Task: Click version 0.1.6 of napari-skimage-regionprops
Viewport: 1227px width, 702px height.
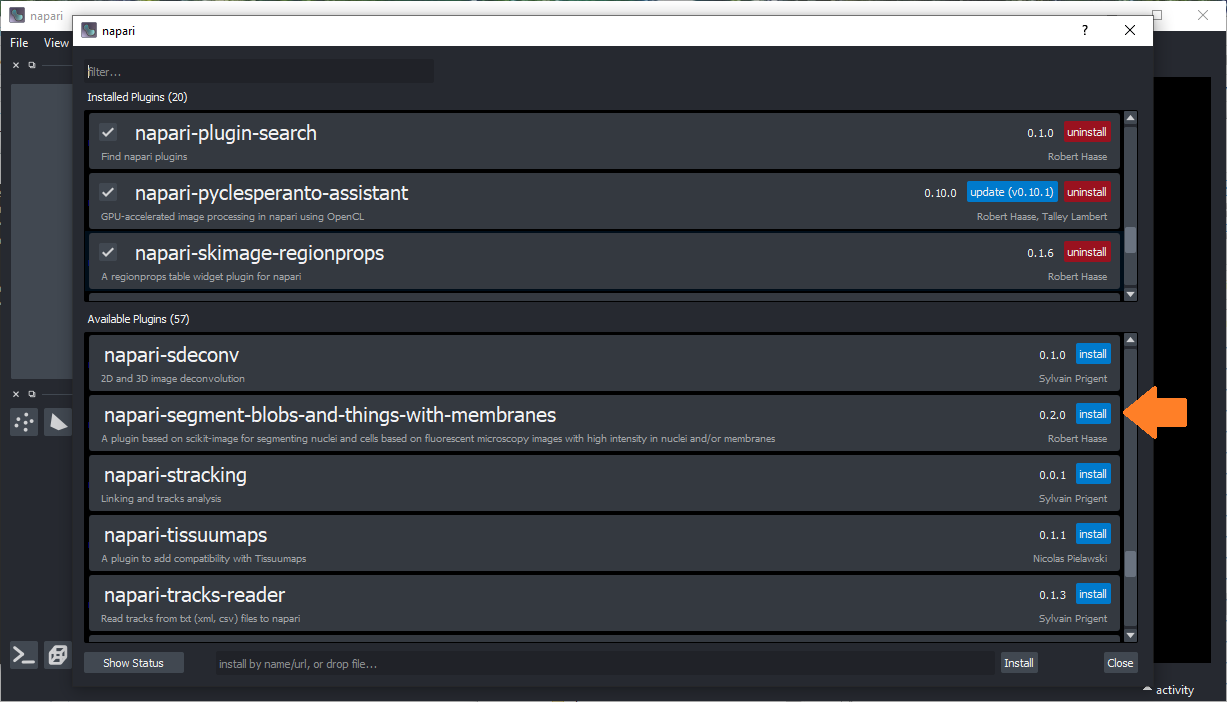Action: [x=1041, y=253]
